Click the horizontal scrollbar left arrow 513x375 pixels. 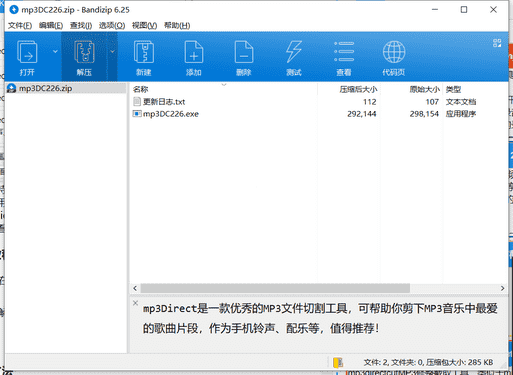pyautogui.click(x=135, y=288)
